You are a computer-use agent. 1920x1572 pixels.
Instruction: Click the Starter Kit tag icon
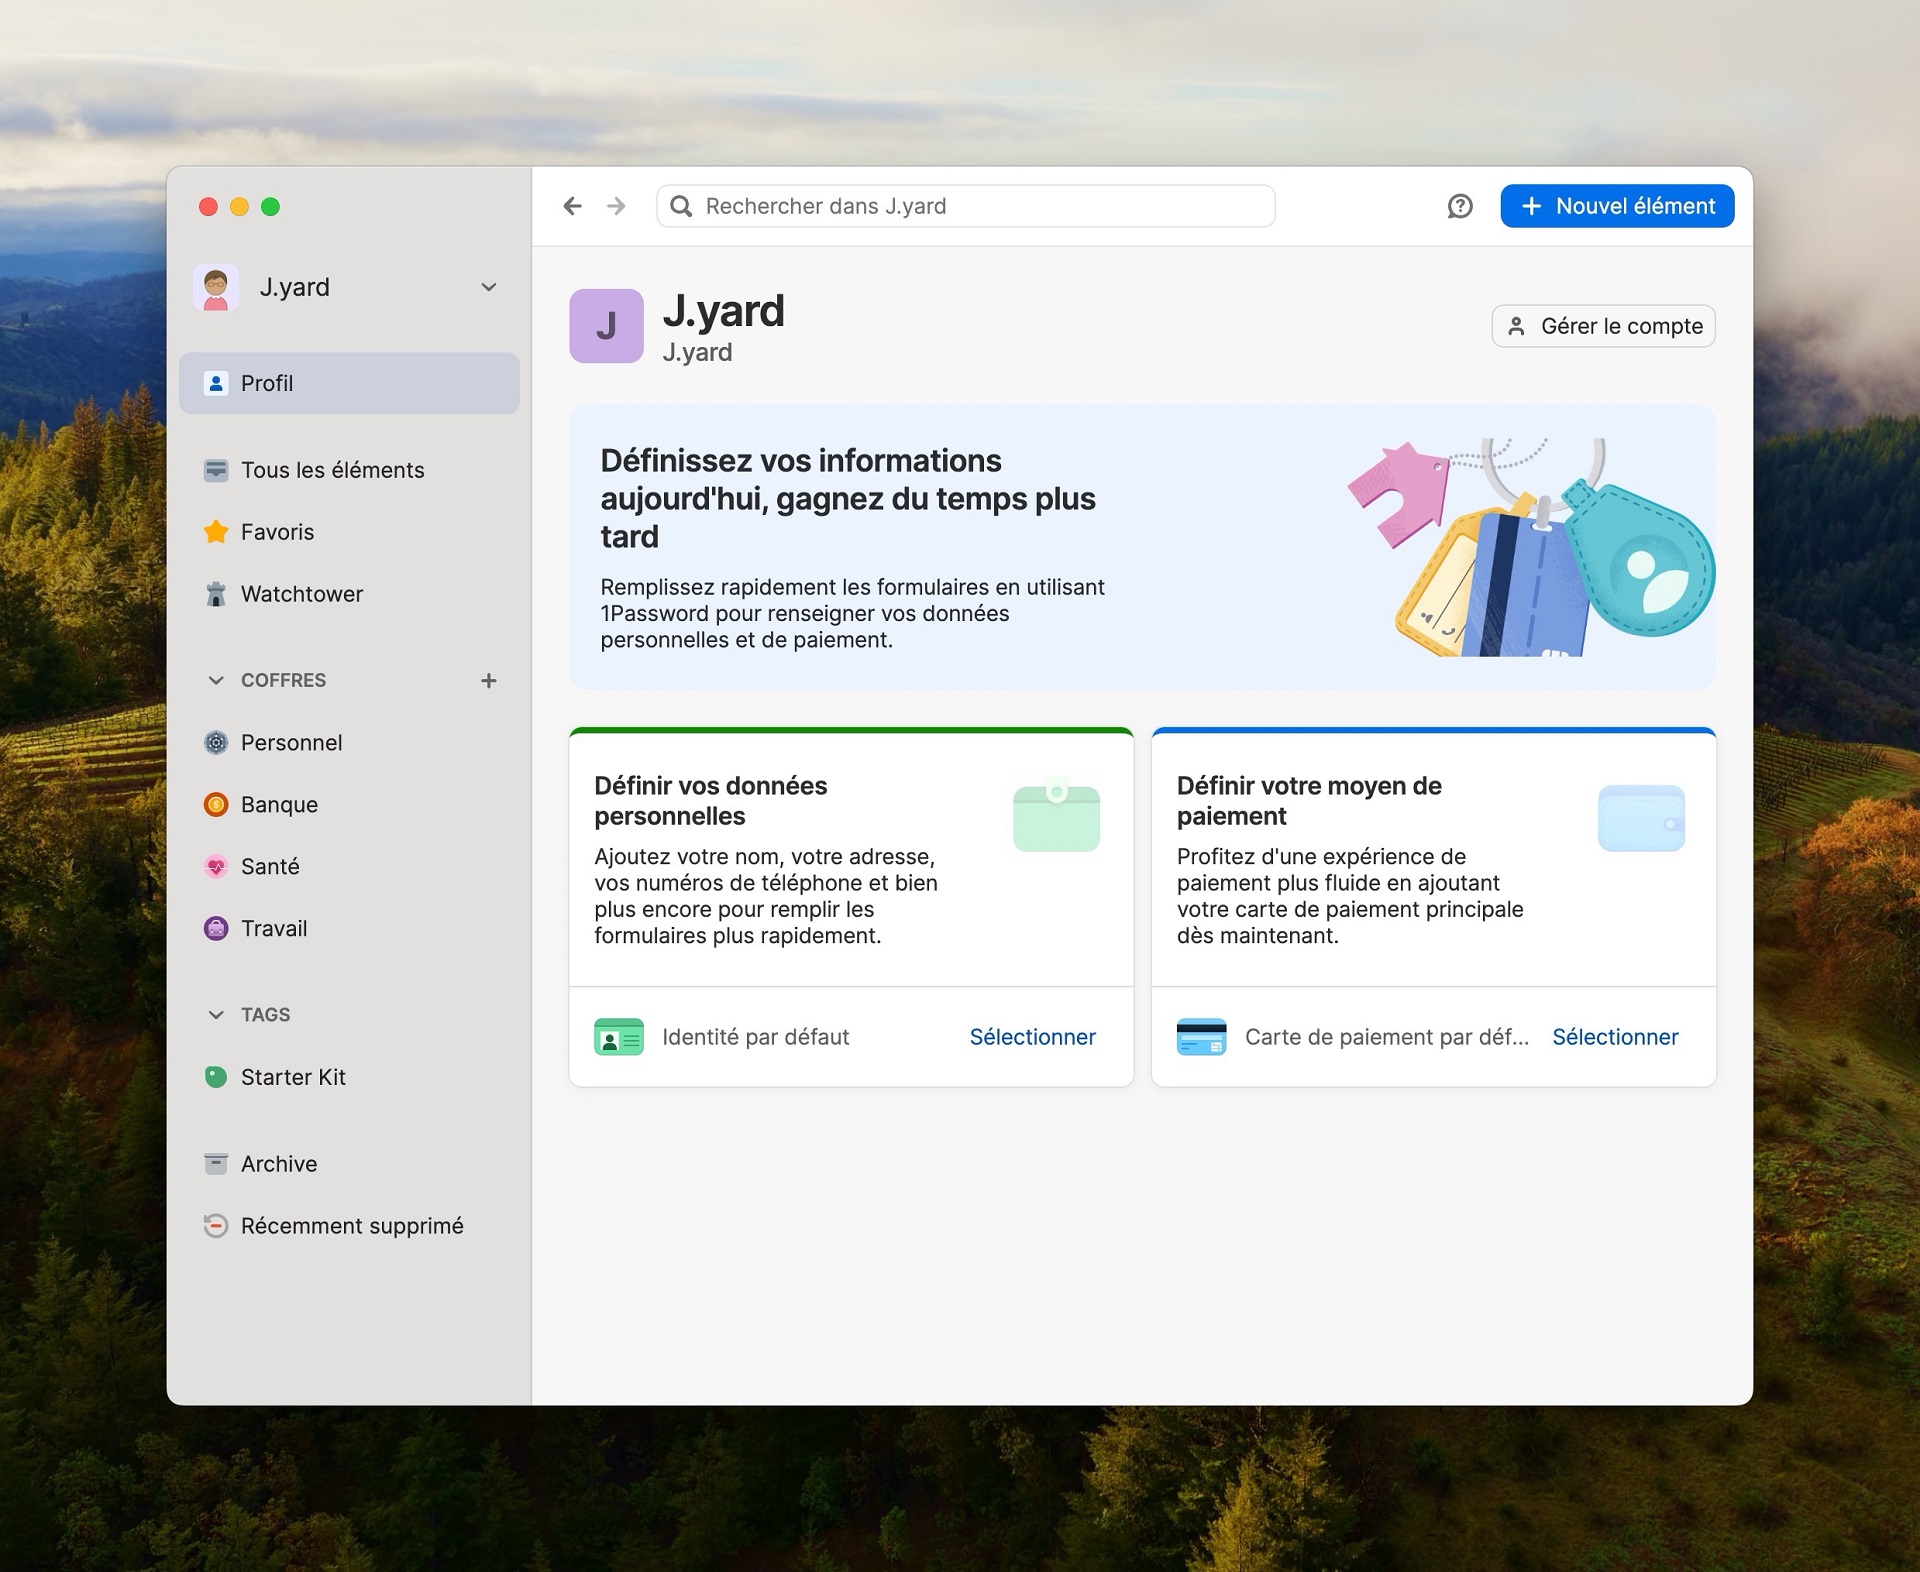(216, 1077)
